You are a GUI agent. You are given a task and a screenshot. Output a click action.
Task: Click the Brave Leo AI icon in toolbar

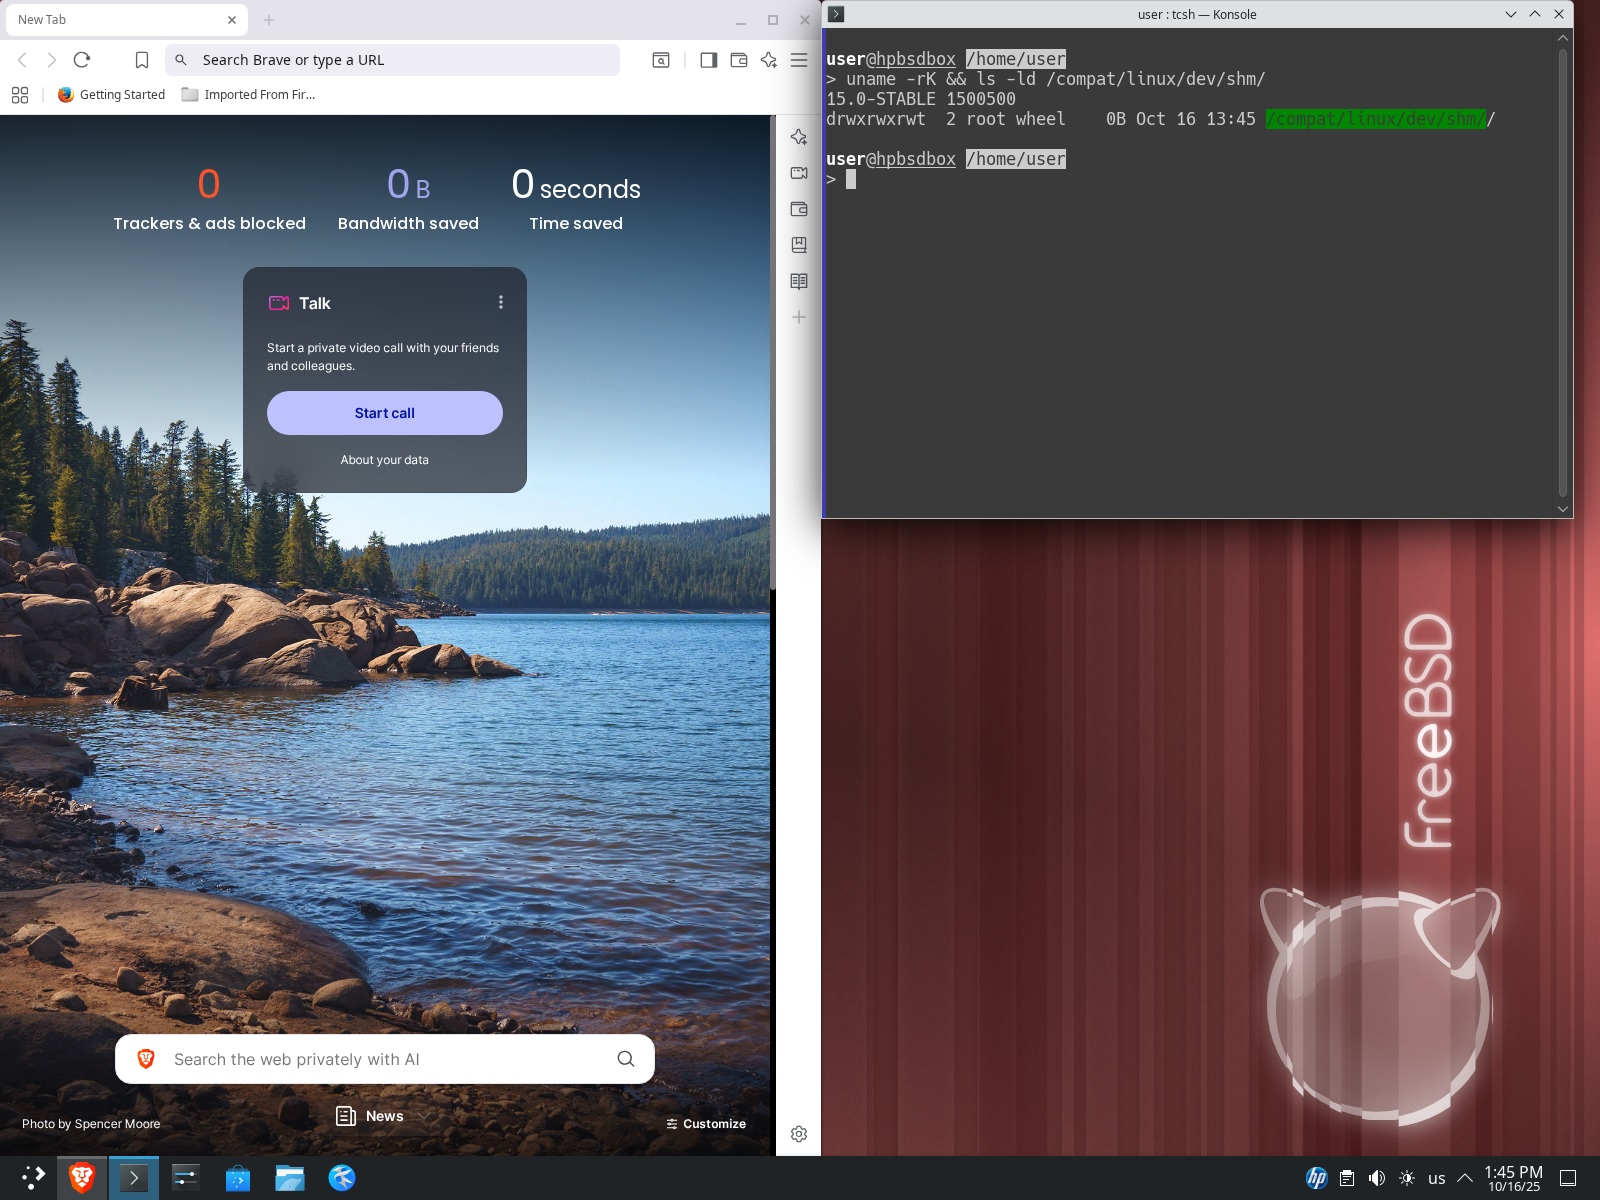coord(768,60)
